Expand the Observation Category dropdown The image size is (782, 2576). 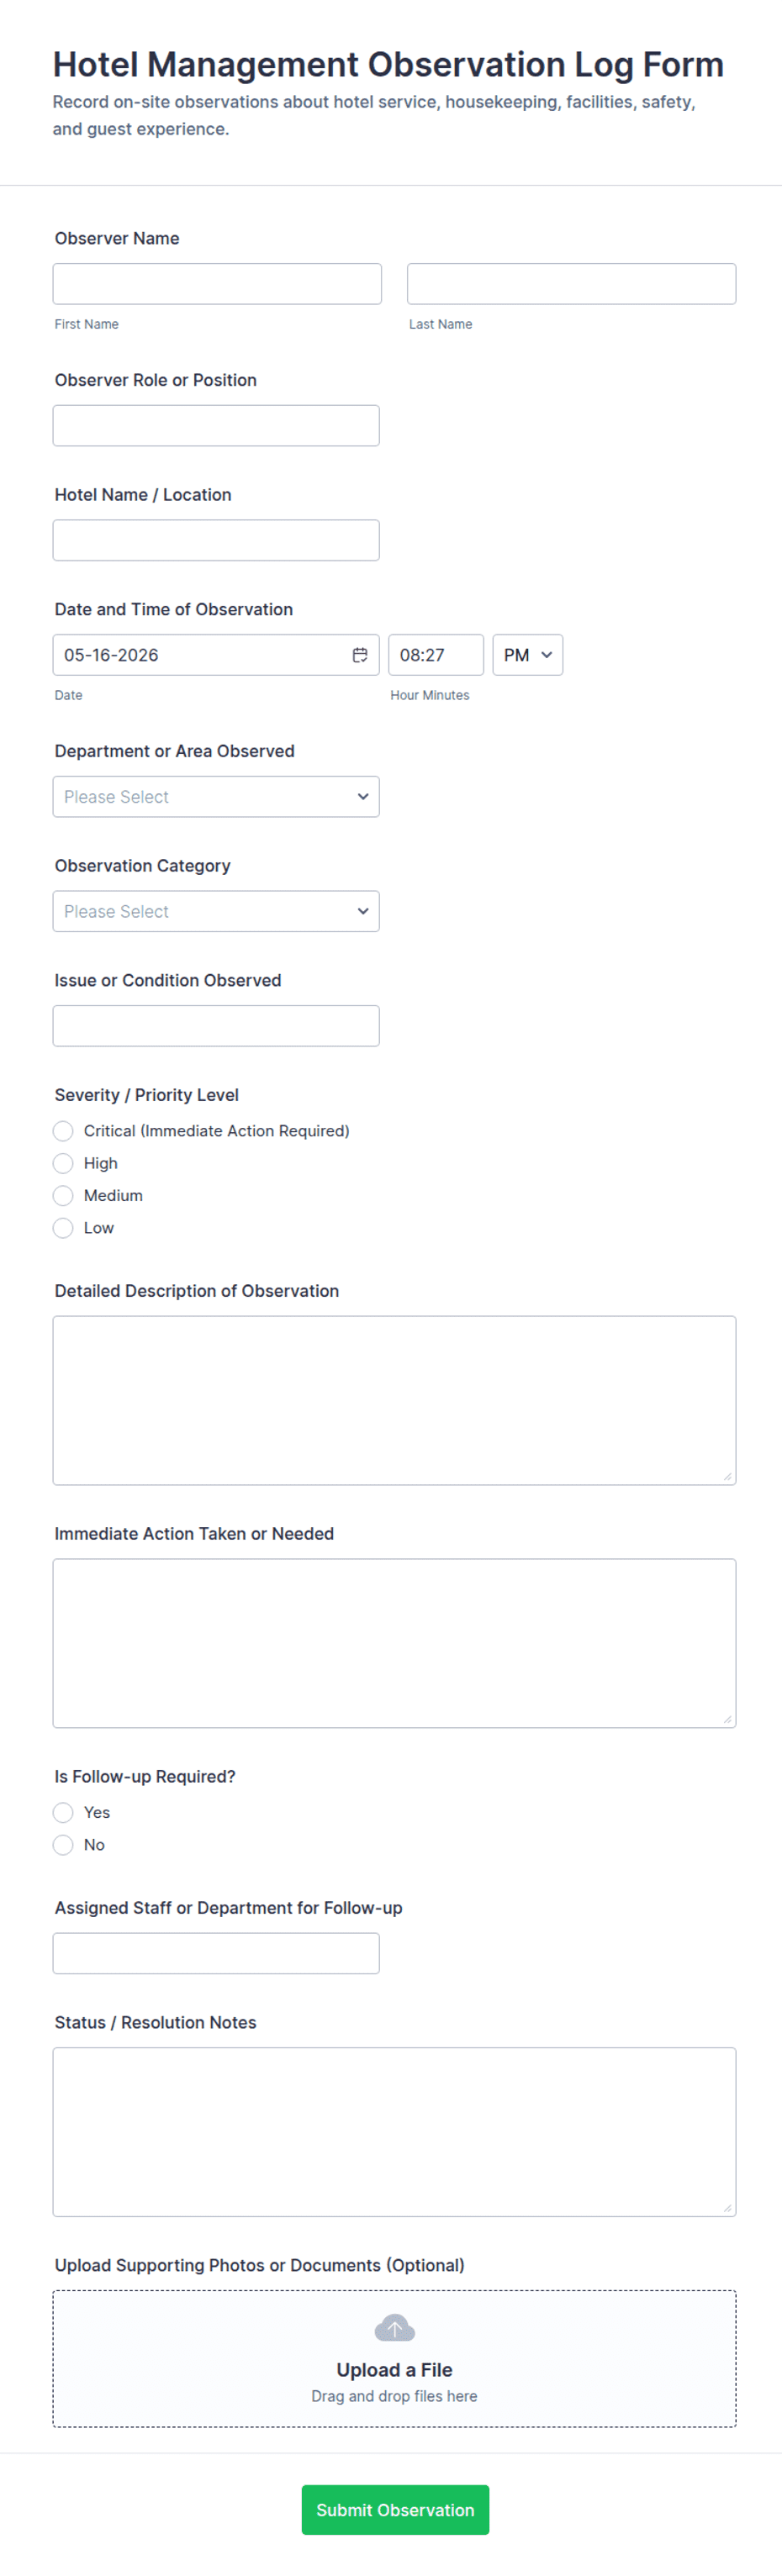click(216, 911)
